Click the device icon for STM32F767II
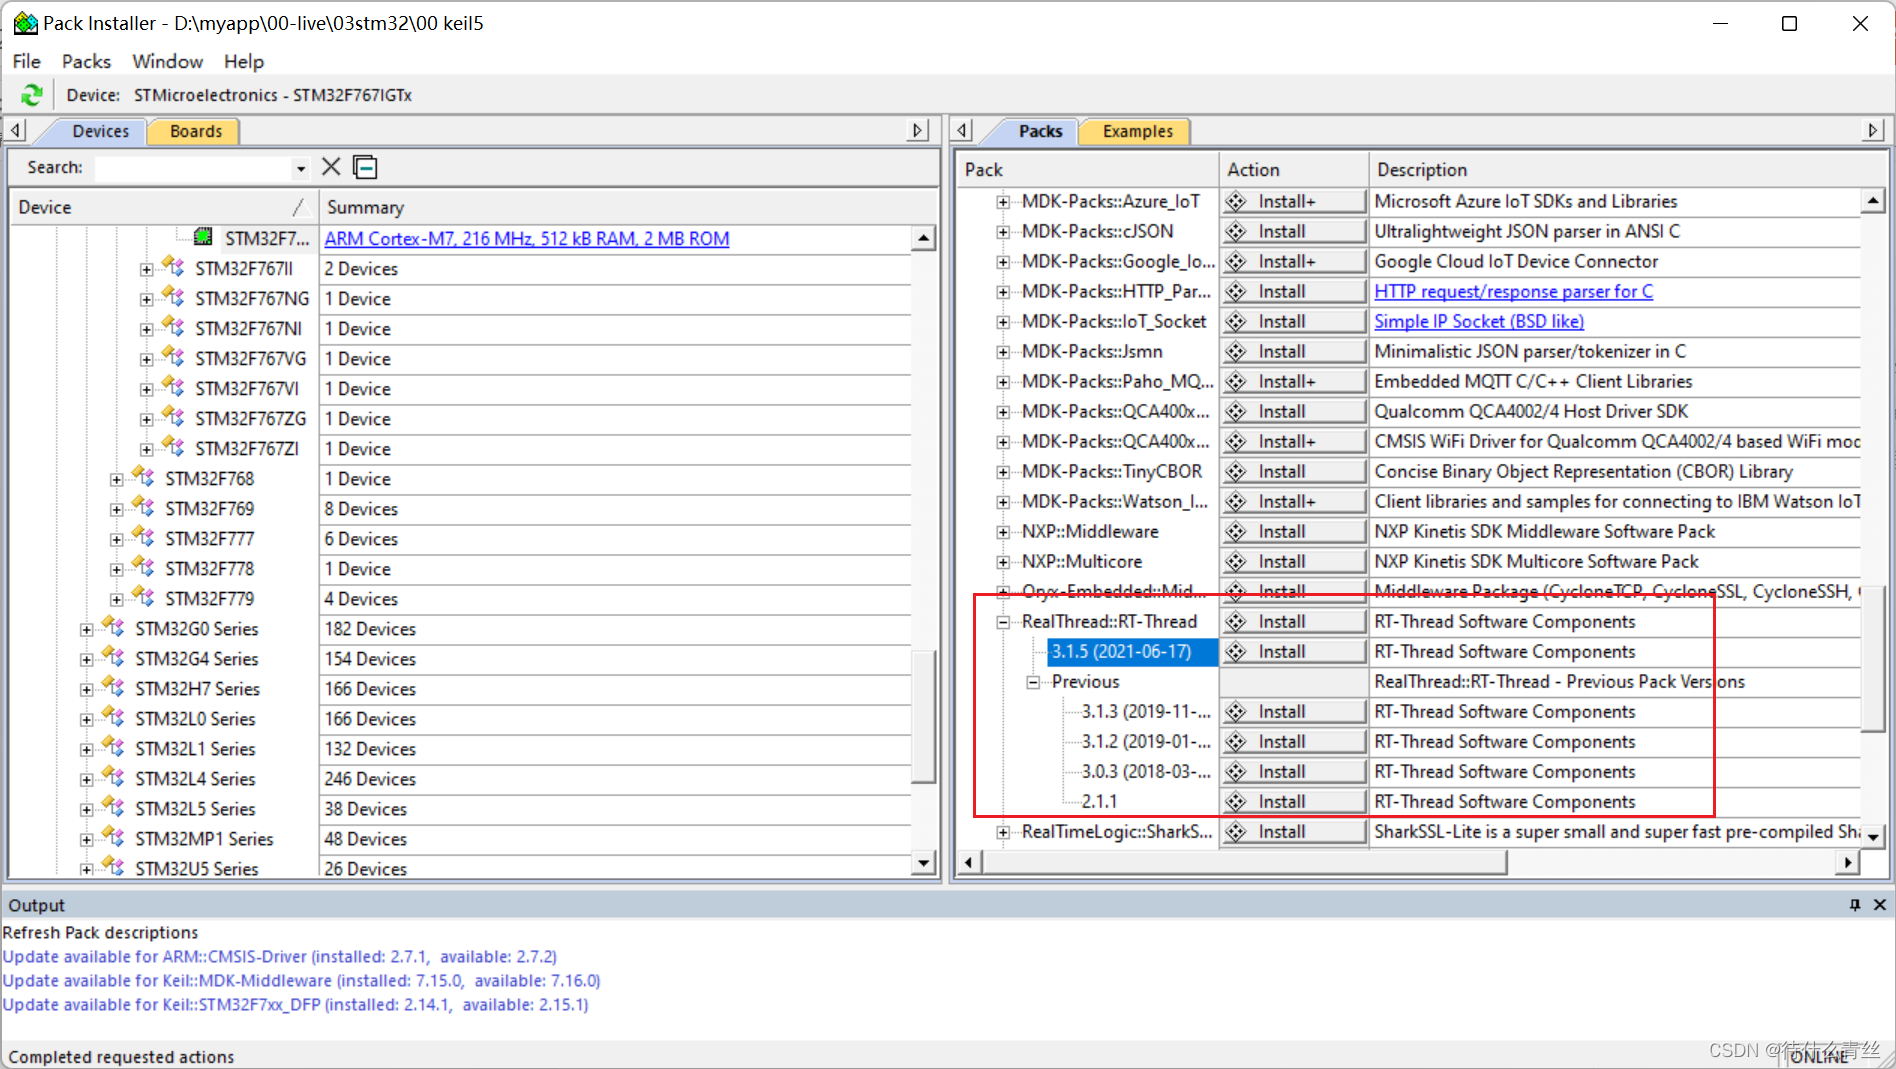The width and height of the screenshot is (1896, 1069). point(174,267)
